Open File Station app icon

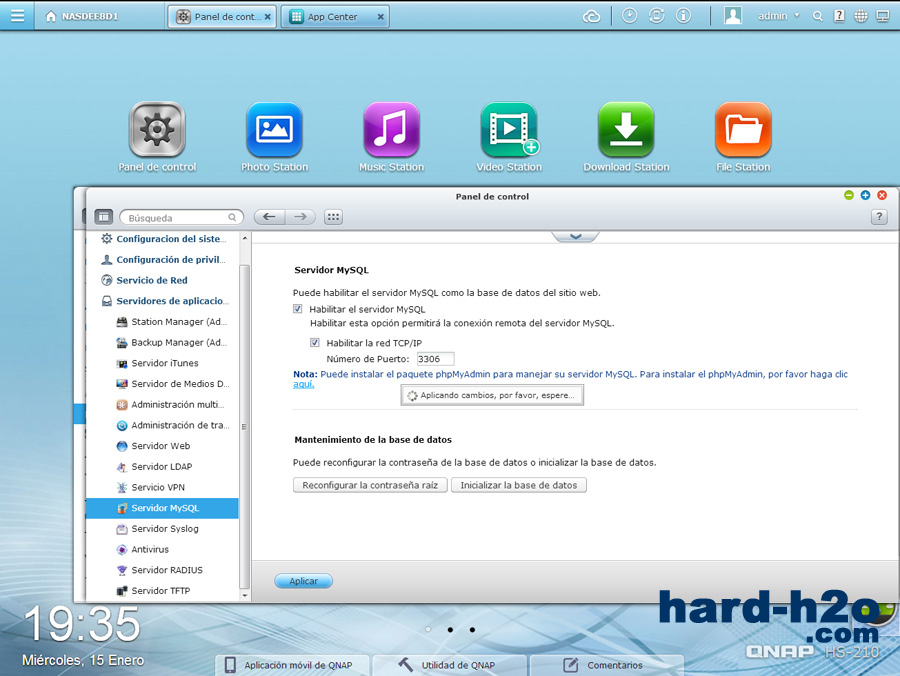(743, 130)
